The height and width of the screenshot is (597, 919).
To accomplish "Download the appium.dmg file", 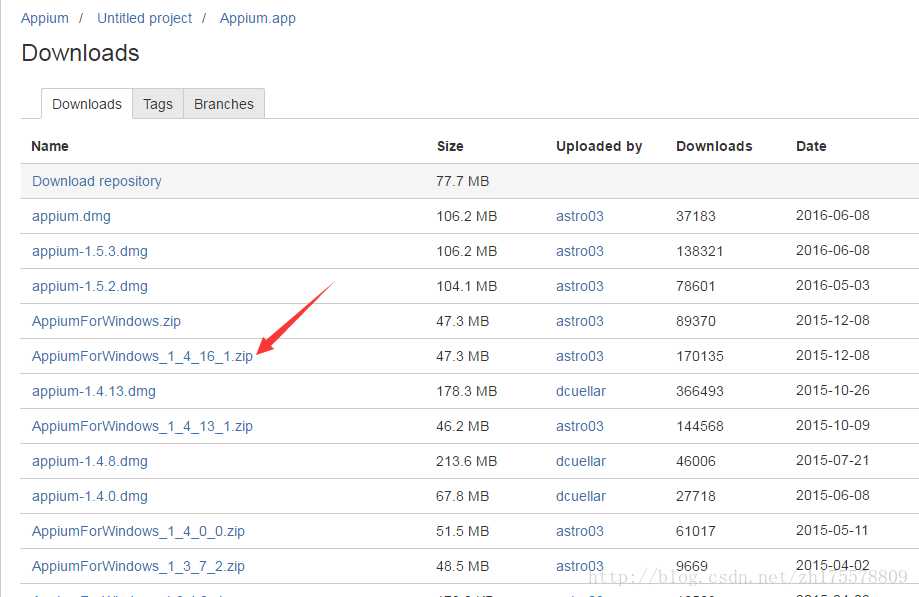I will pyautogui.click(x=71, y=216).
